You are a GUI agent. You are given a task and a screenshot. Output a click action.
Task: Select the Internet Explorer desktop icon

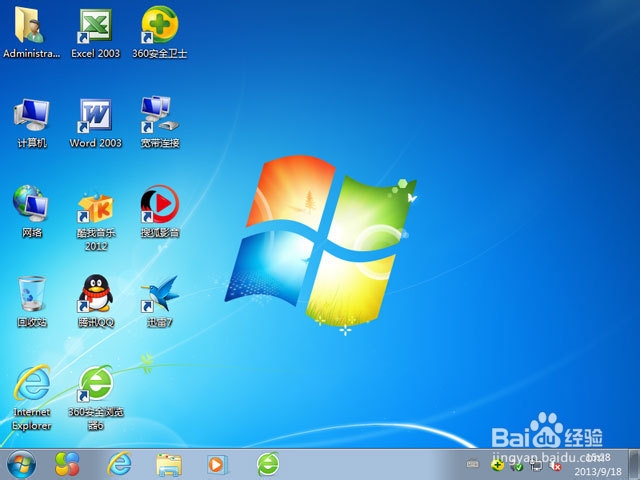tap(31, 398)
